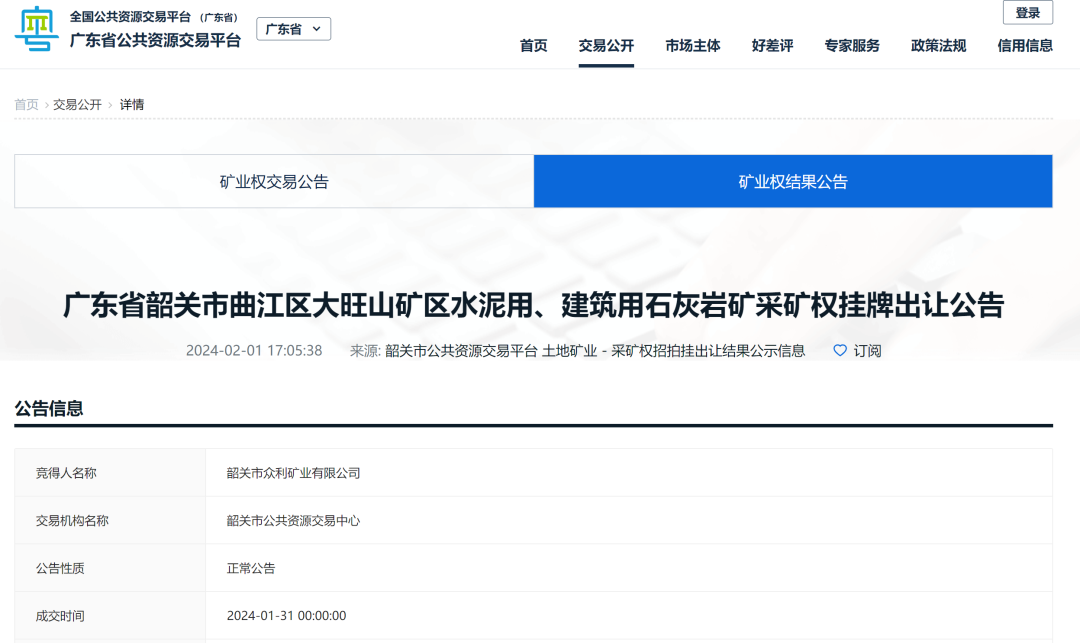This screenshot has height=643, width=1080.
Task: Click the 登录 button
Action: pyautogui.click(x=1027, y=13)
